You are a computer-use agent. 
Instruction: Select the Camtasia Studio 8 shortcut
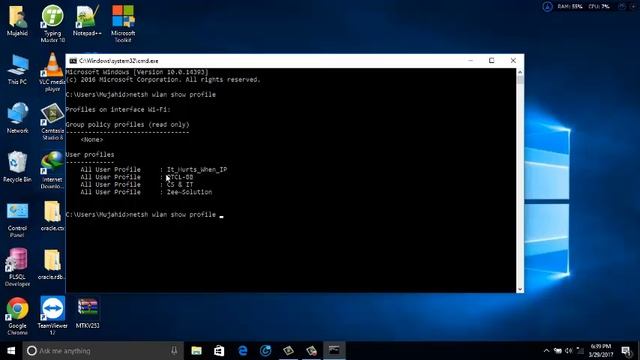coord(53,122)
